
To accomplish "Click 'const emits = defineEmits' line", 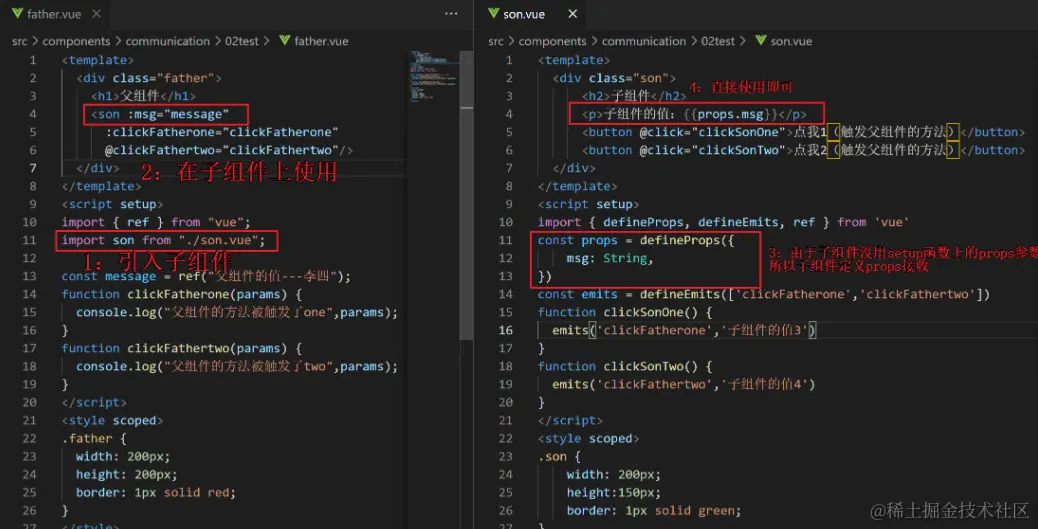I will point(763,294).
